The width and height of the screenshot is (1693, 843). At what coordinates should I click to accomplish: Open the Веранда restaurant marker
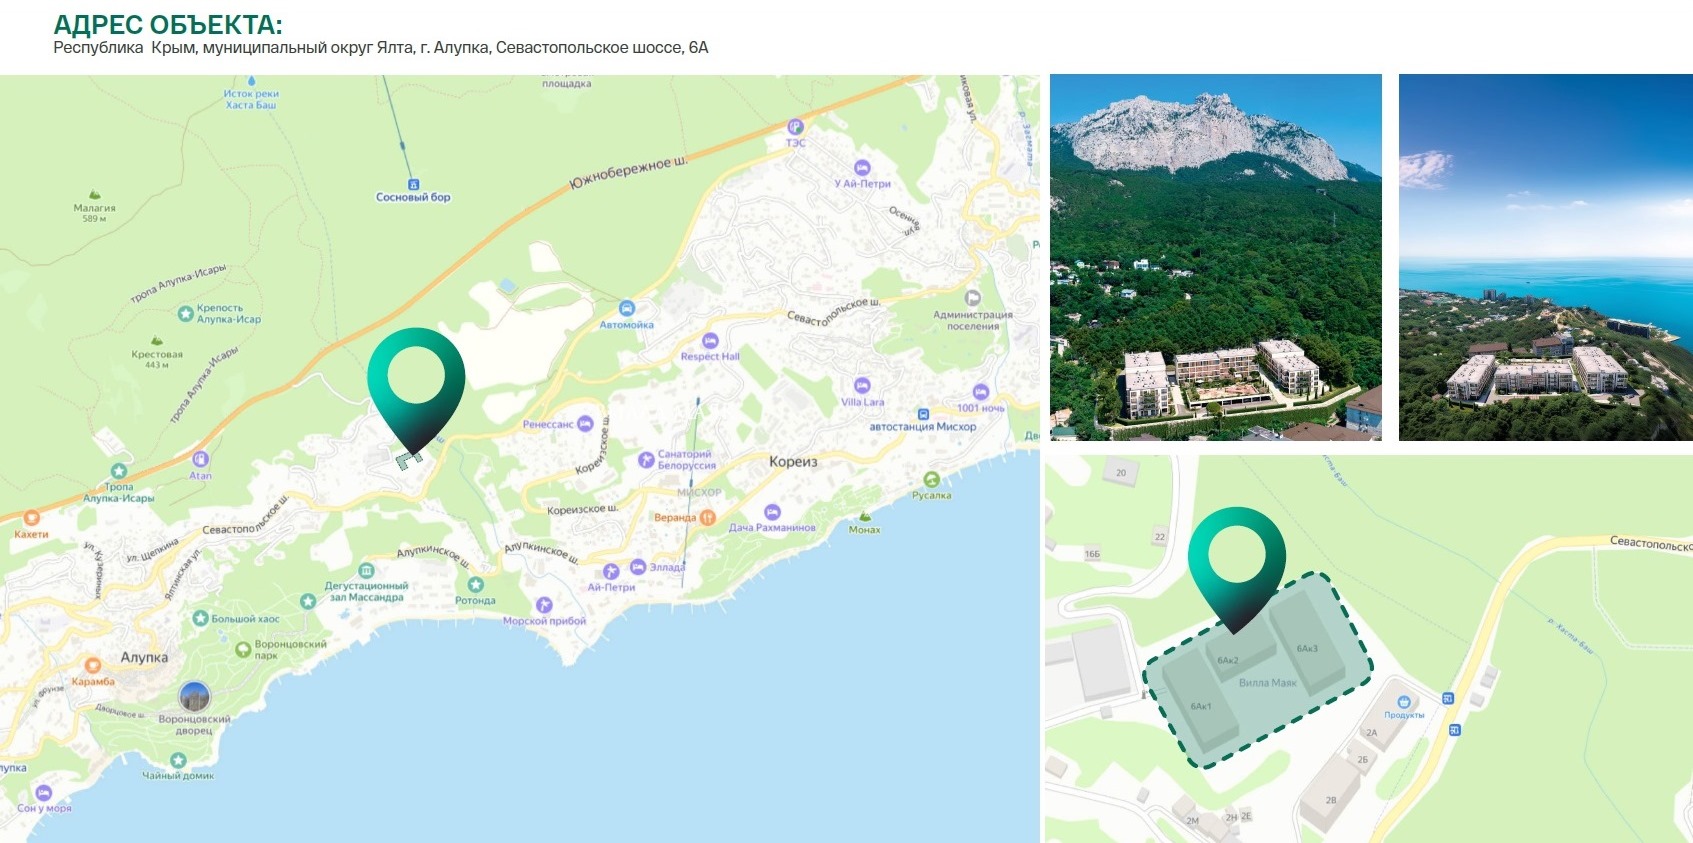707,517
